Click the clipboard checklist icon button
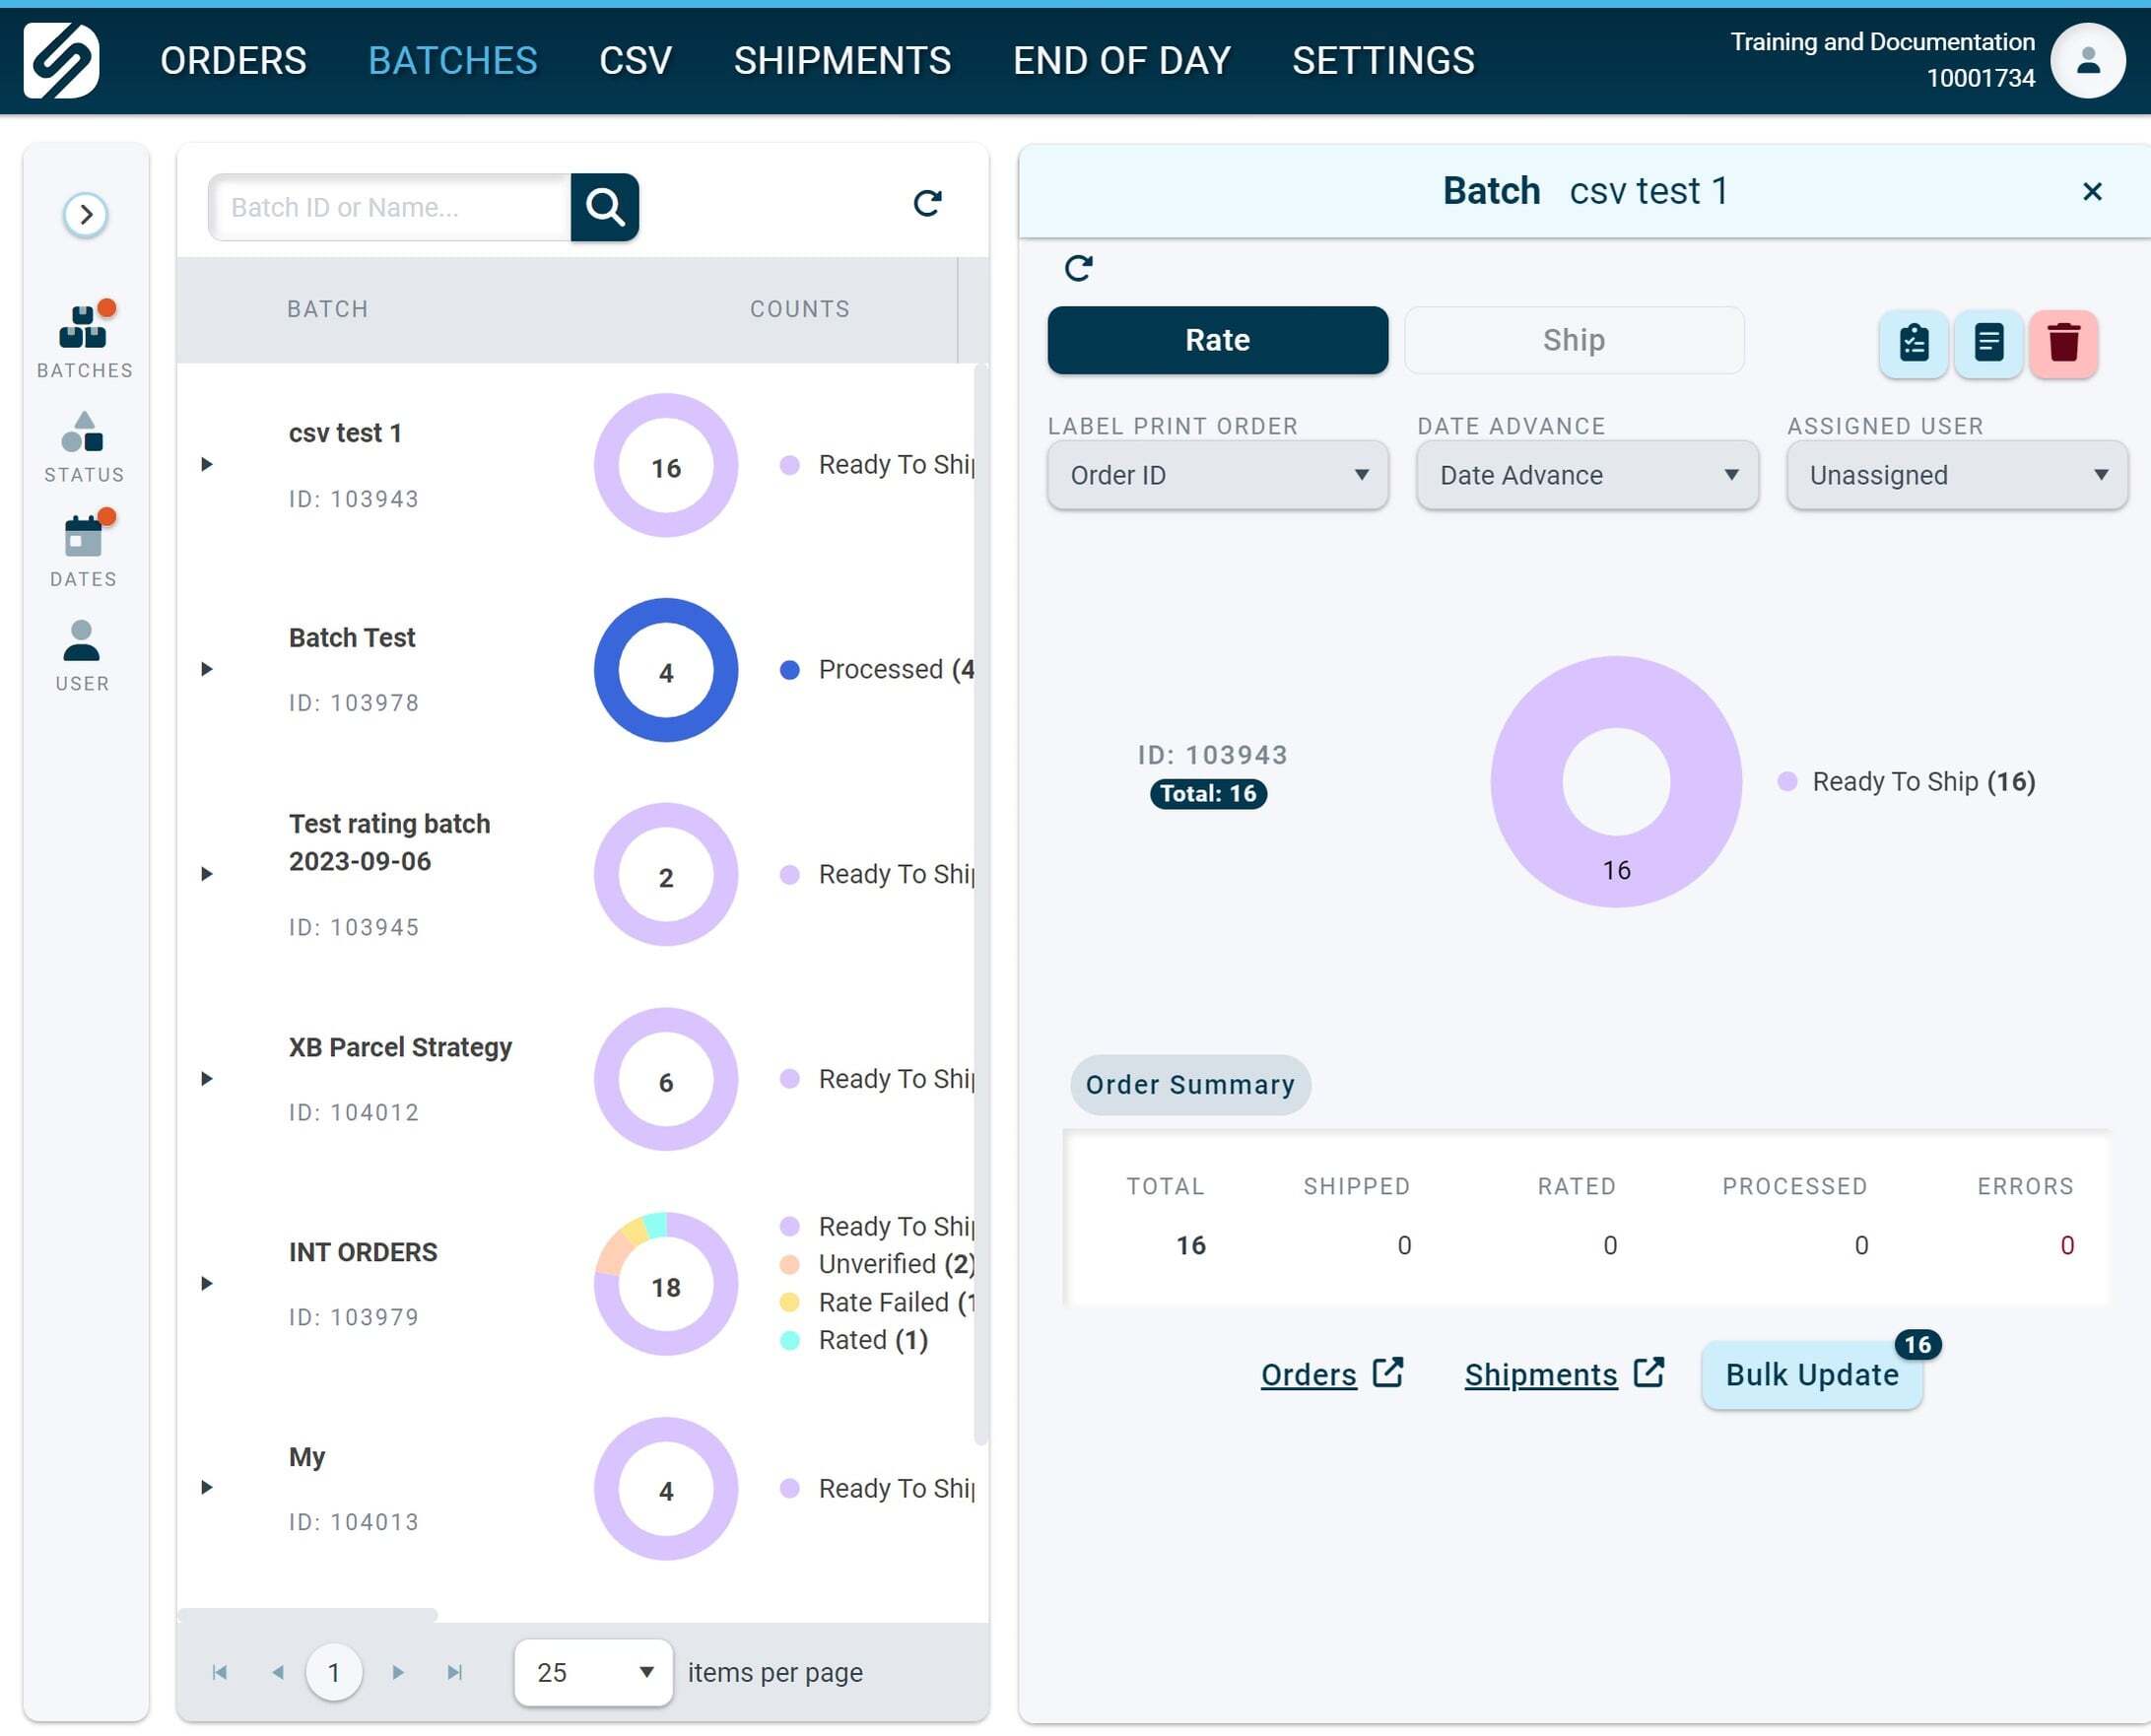This screenshot has height=1736, width=2151. 1913,343
